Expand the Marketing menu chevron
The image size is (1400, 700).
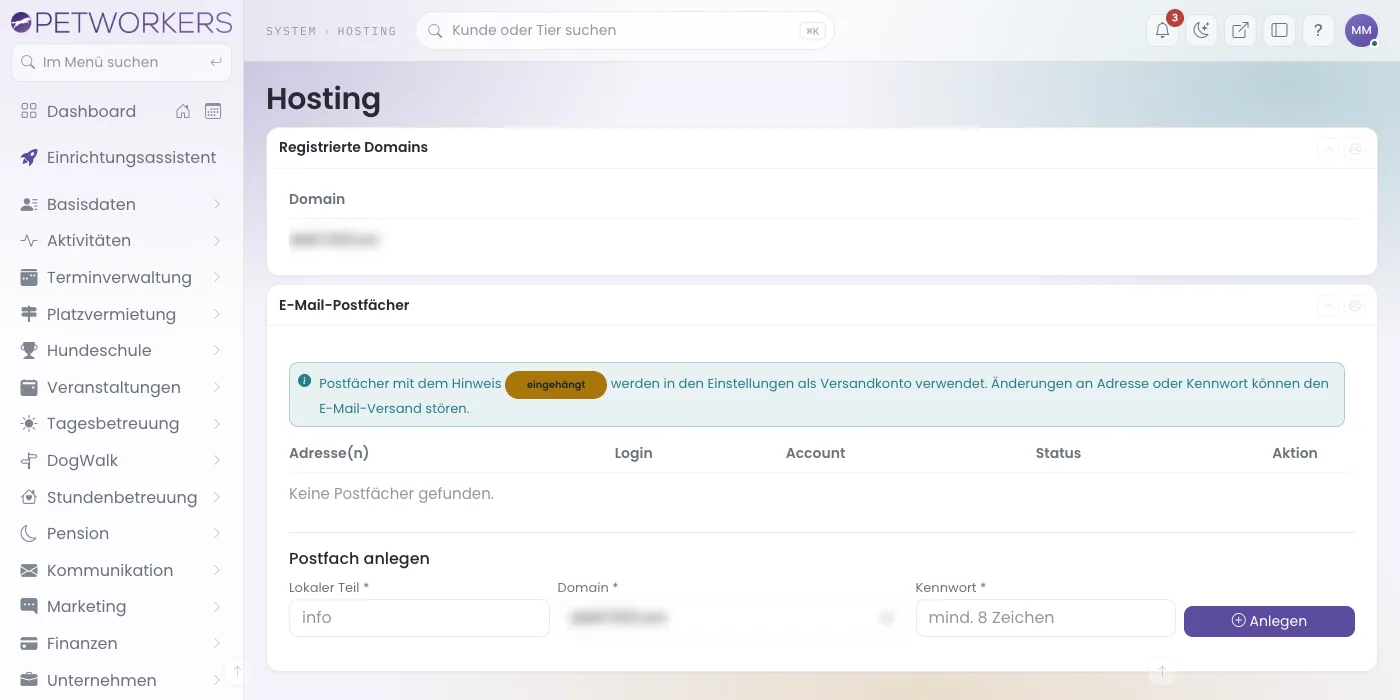pos(217,606)
